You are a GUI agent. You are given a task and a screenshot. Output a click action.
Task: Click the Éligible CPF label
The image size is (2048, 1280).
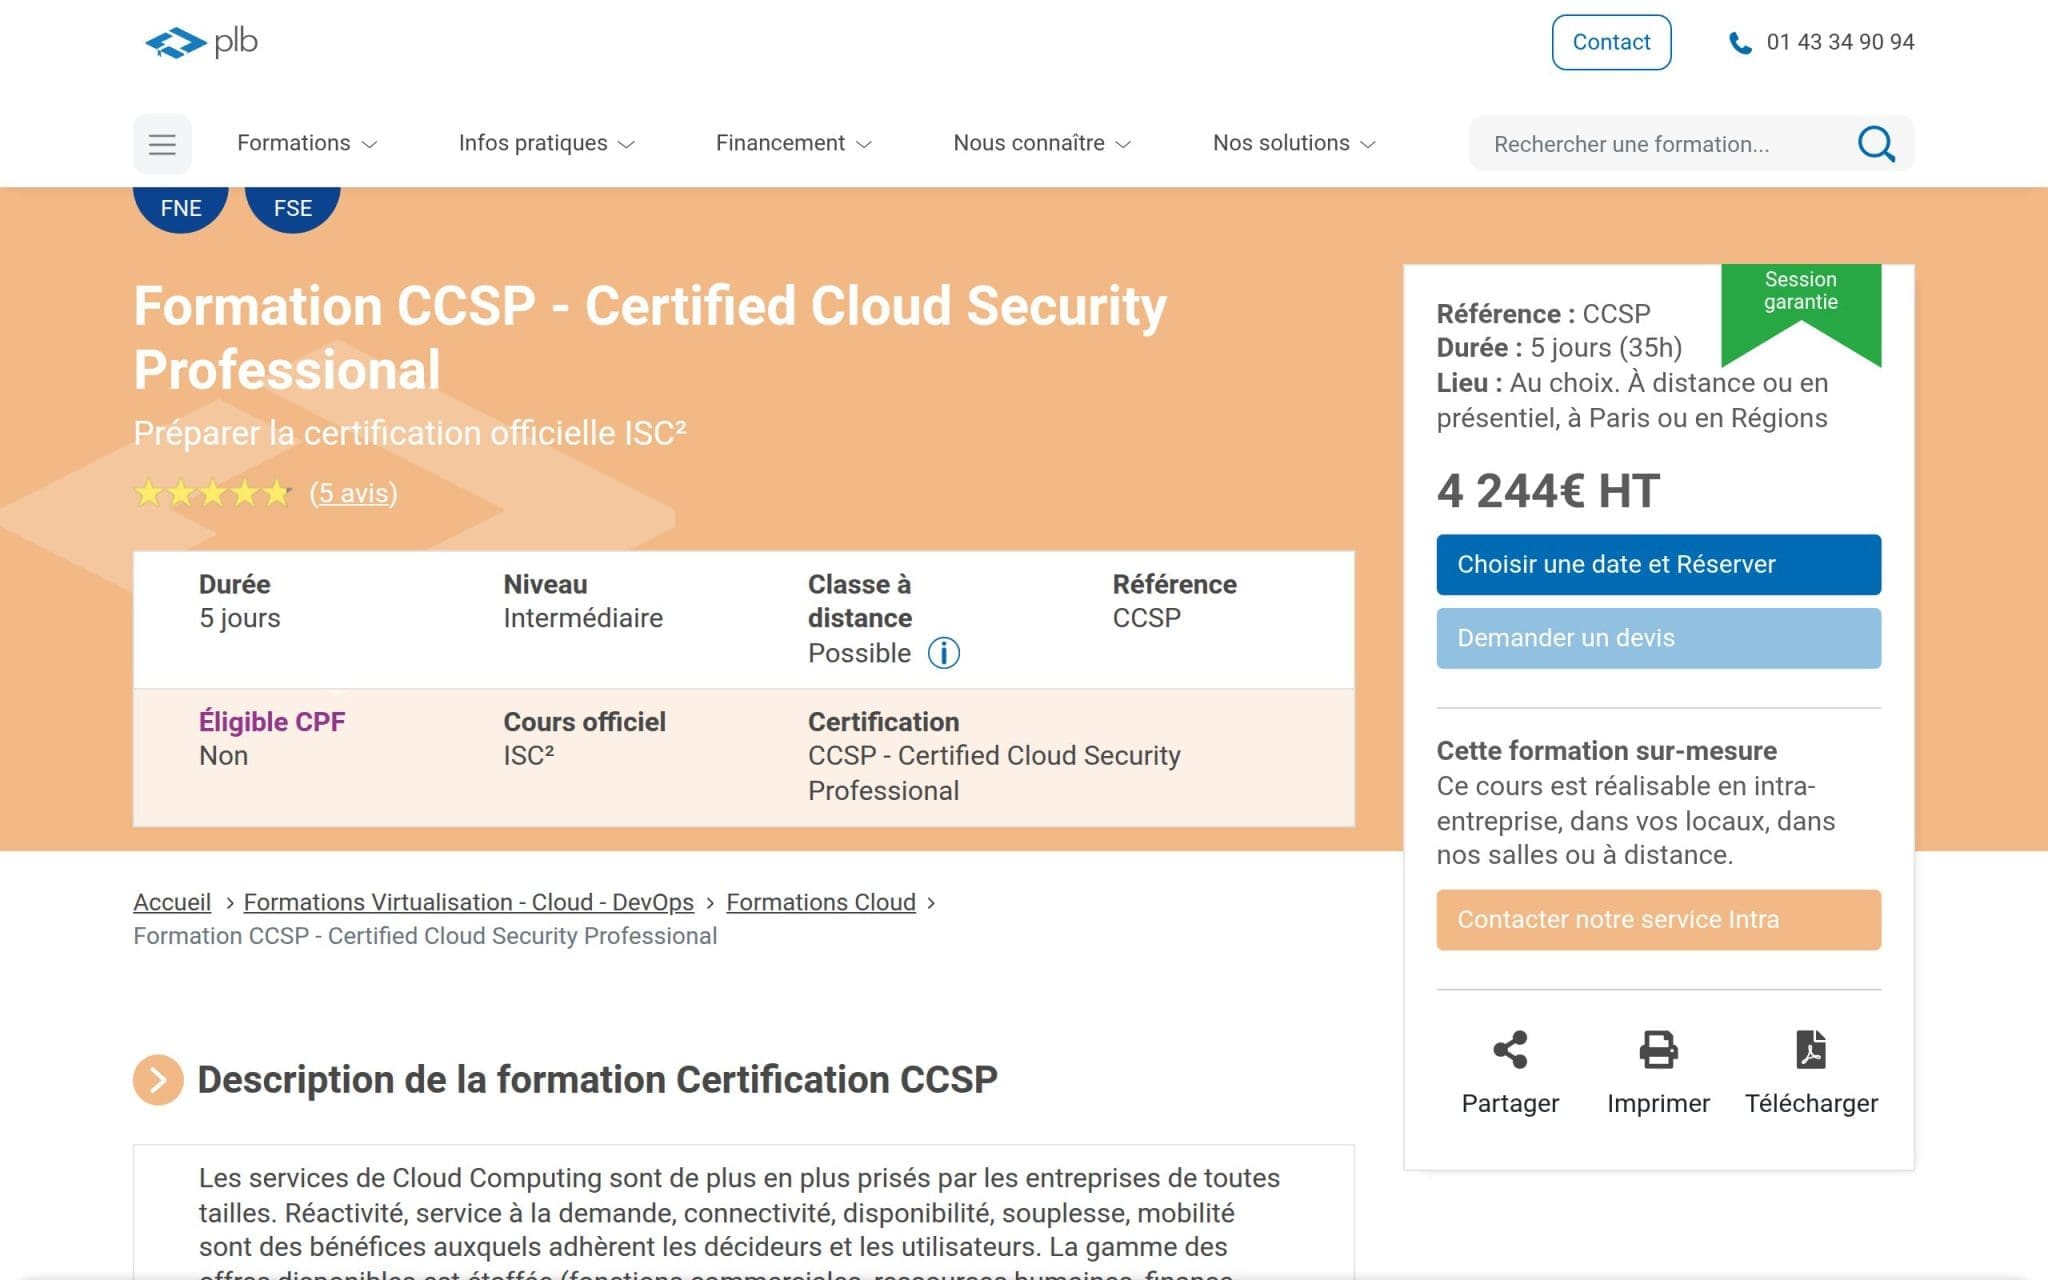pyautogui.click(x=272, y=722)
